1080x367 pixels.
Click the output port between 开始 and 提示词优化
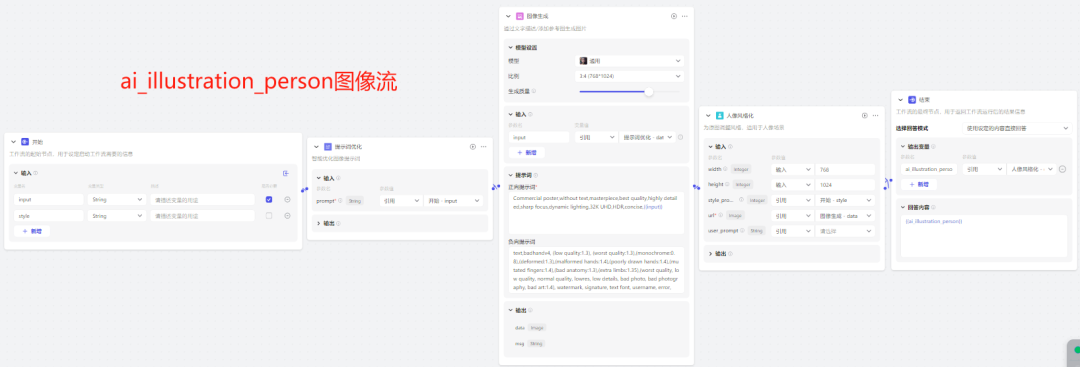pyautogui.click(x=304, y=189)
